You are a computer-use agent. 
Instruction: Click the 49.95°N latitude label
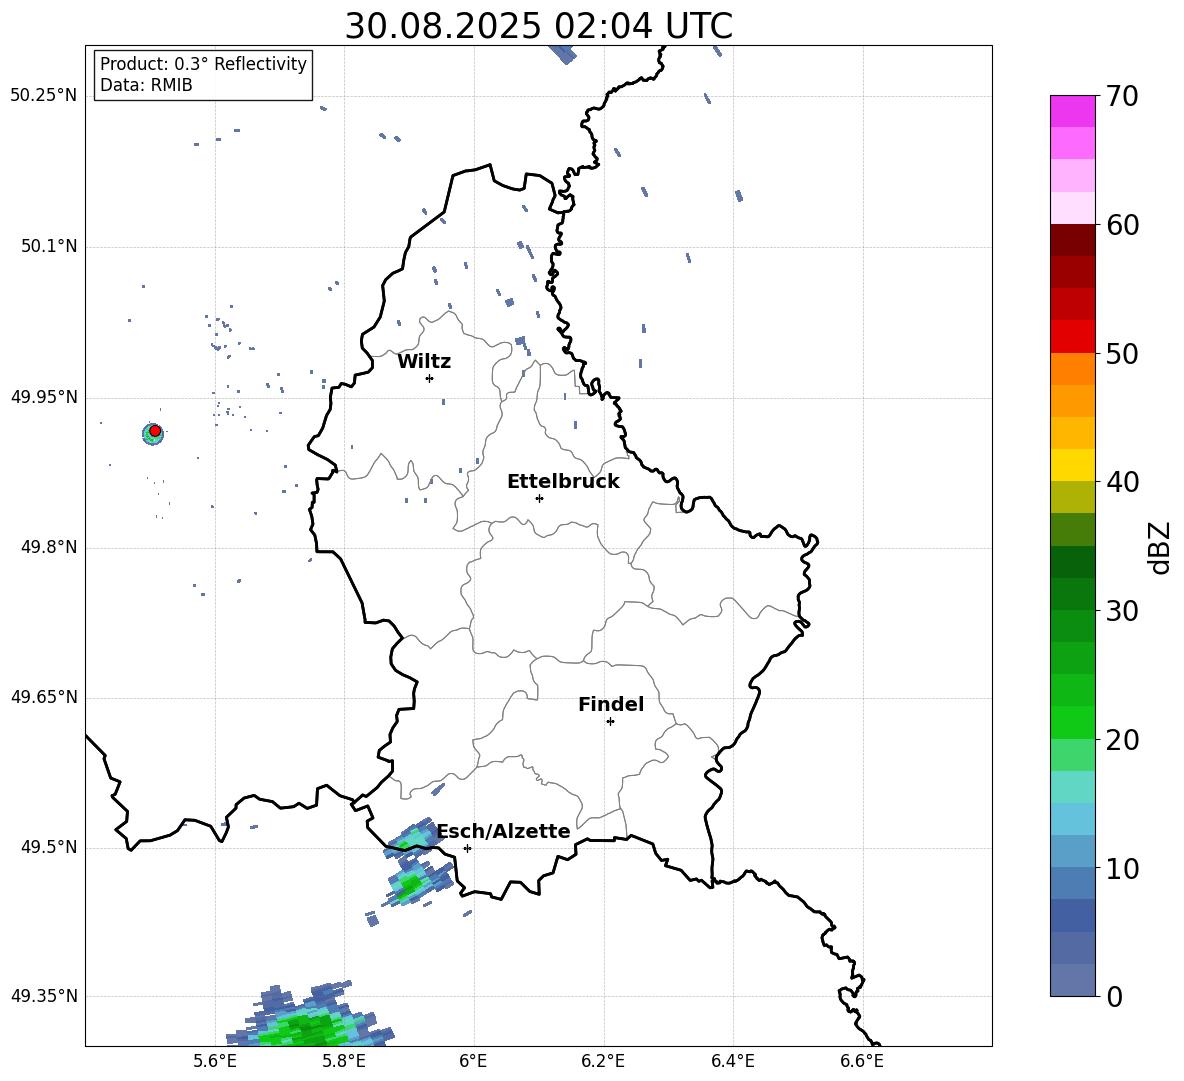(x=44, y=396)
